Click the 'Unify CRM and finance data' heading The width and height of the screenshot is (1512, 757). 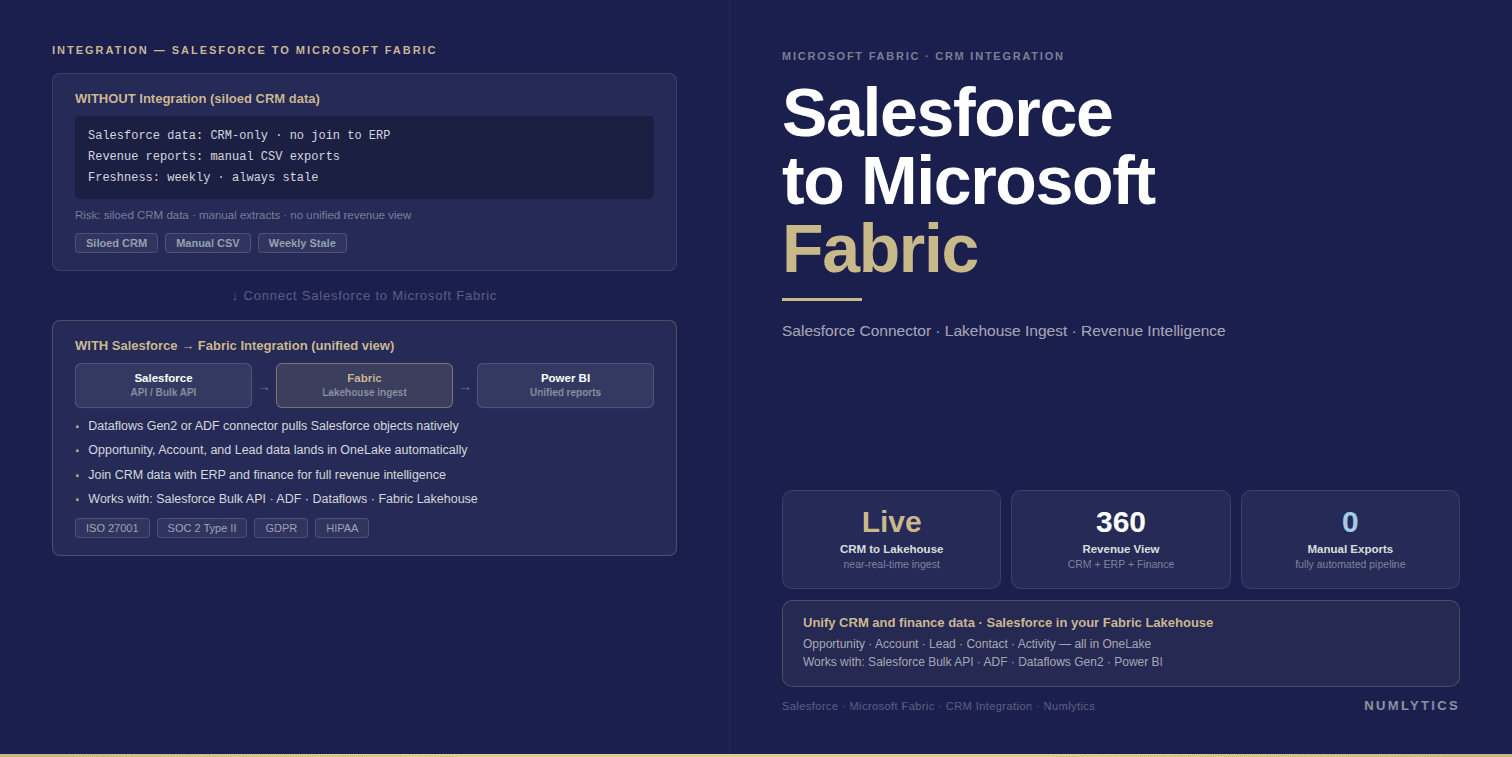click(x=1008, y=623)
